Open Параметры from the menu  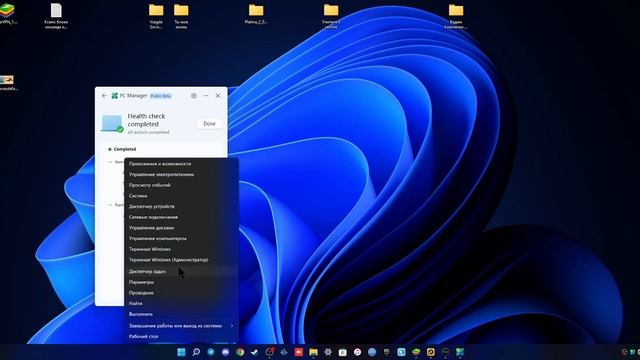pyautogui.click(x=181, y=282)
